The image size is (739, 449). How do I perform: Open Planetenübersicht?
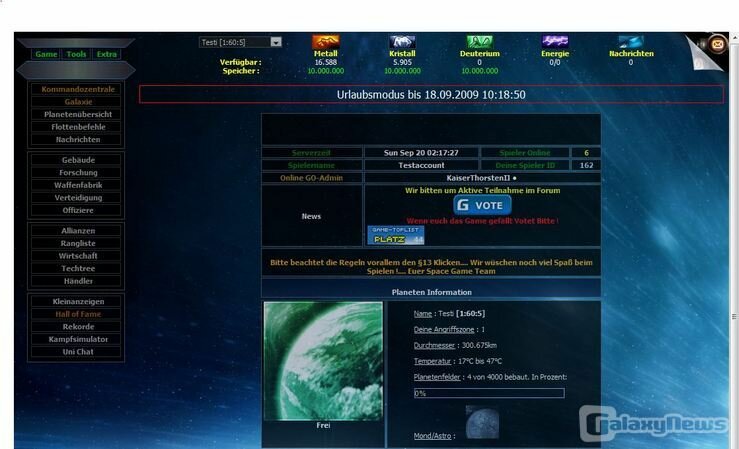[x=78, y=114]
